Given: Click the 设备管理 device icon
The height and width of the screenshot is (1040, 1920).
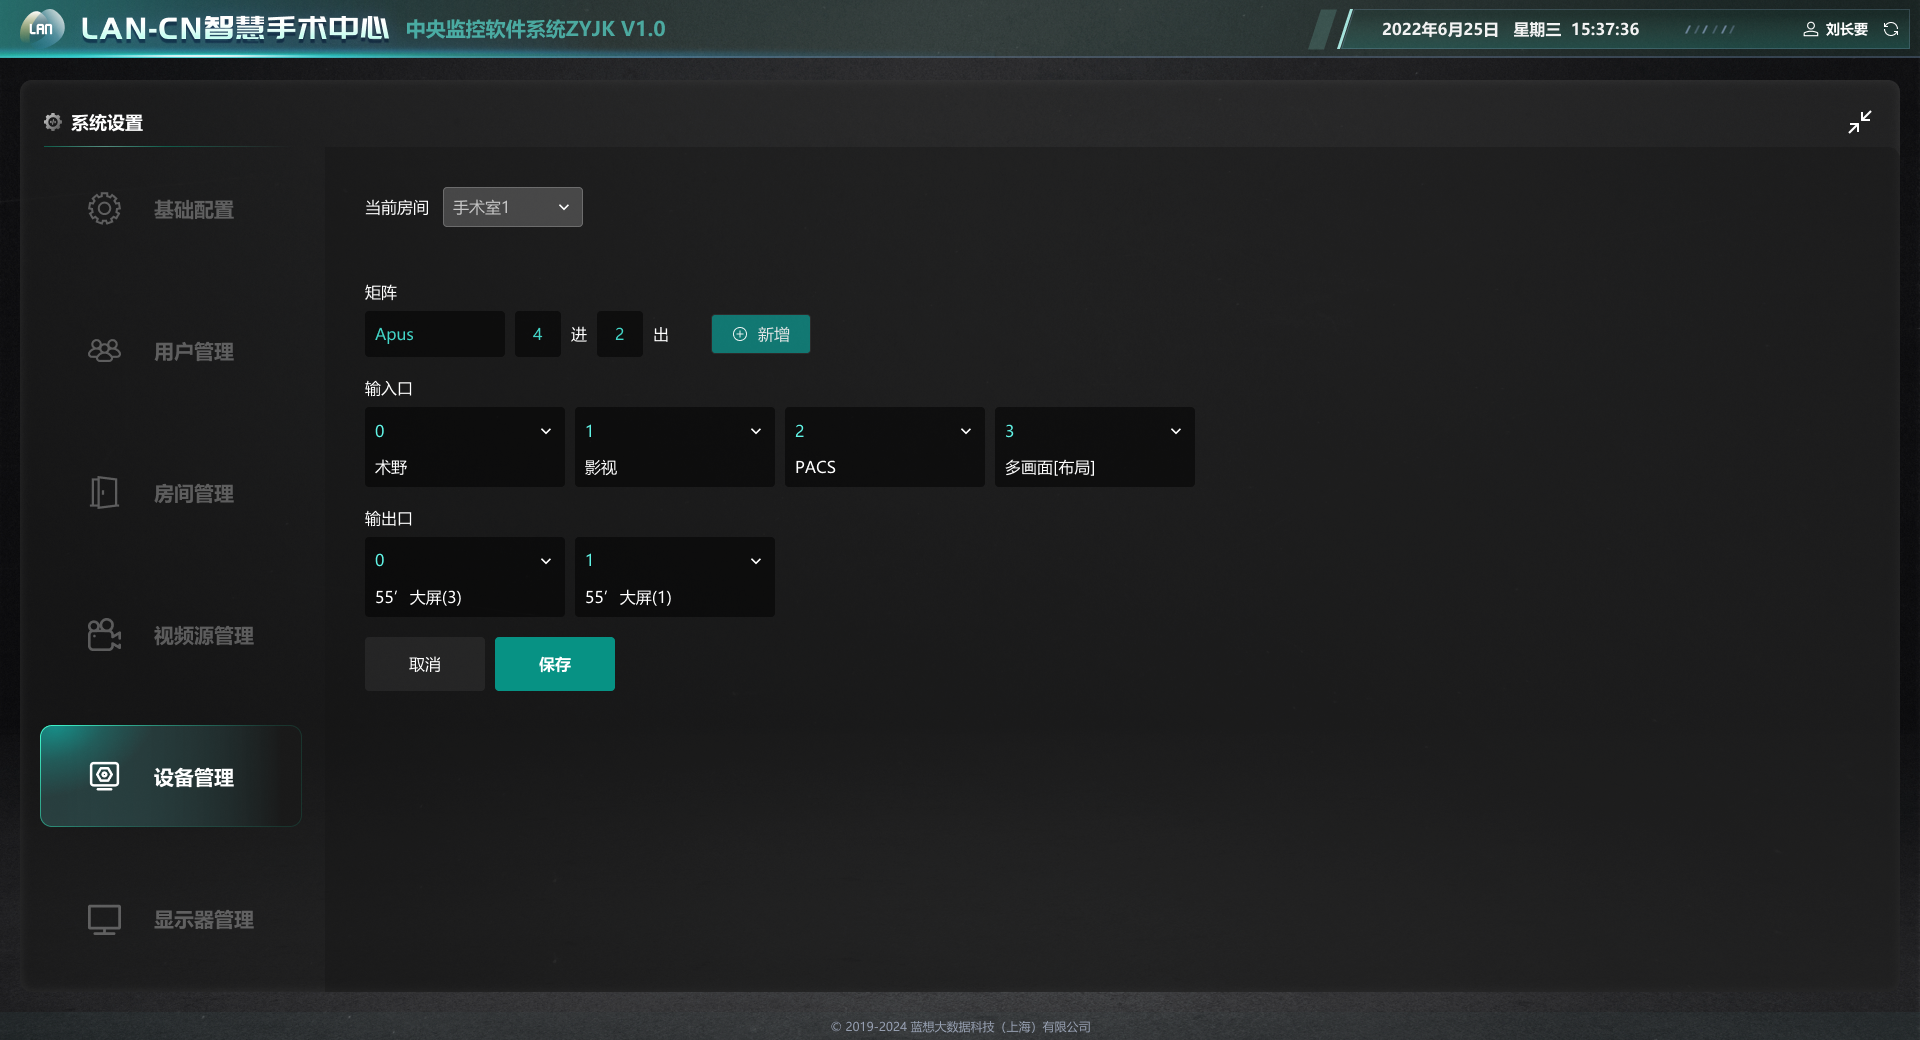Looking at the screenshot, I should tap(104, 776).
